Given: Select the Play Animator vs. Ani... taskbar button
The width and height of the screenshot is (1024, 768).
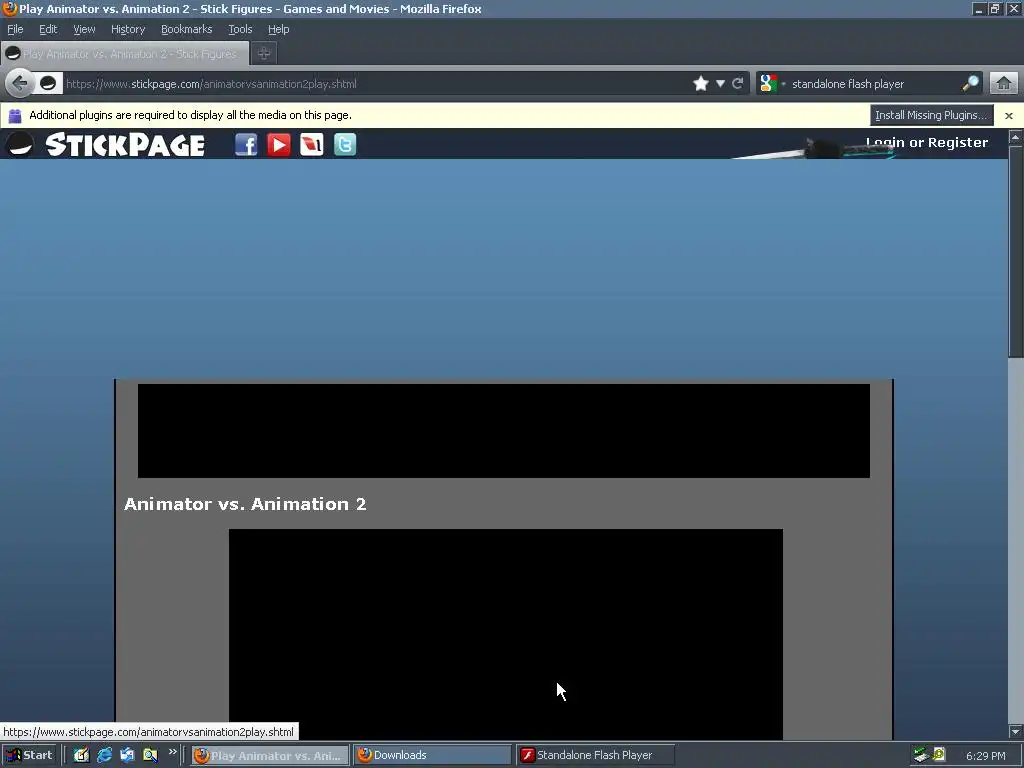Looking at the screenshot, I should click(270, 755).
